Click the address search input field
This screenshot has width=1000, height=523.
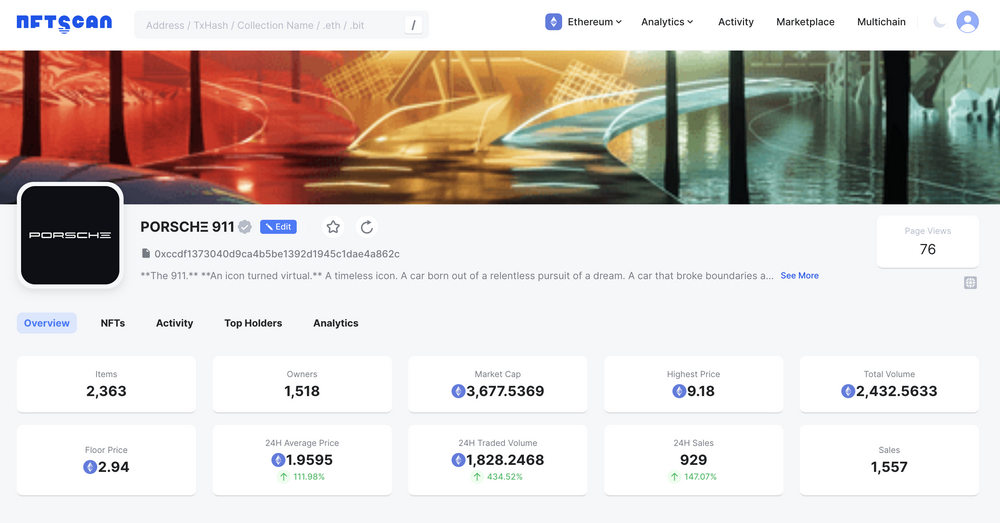click(270, 25)
